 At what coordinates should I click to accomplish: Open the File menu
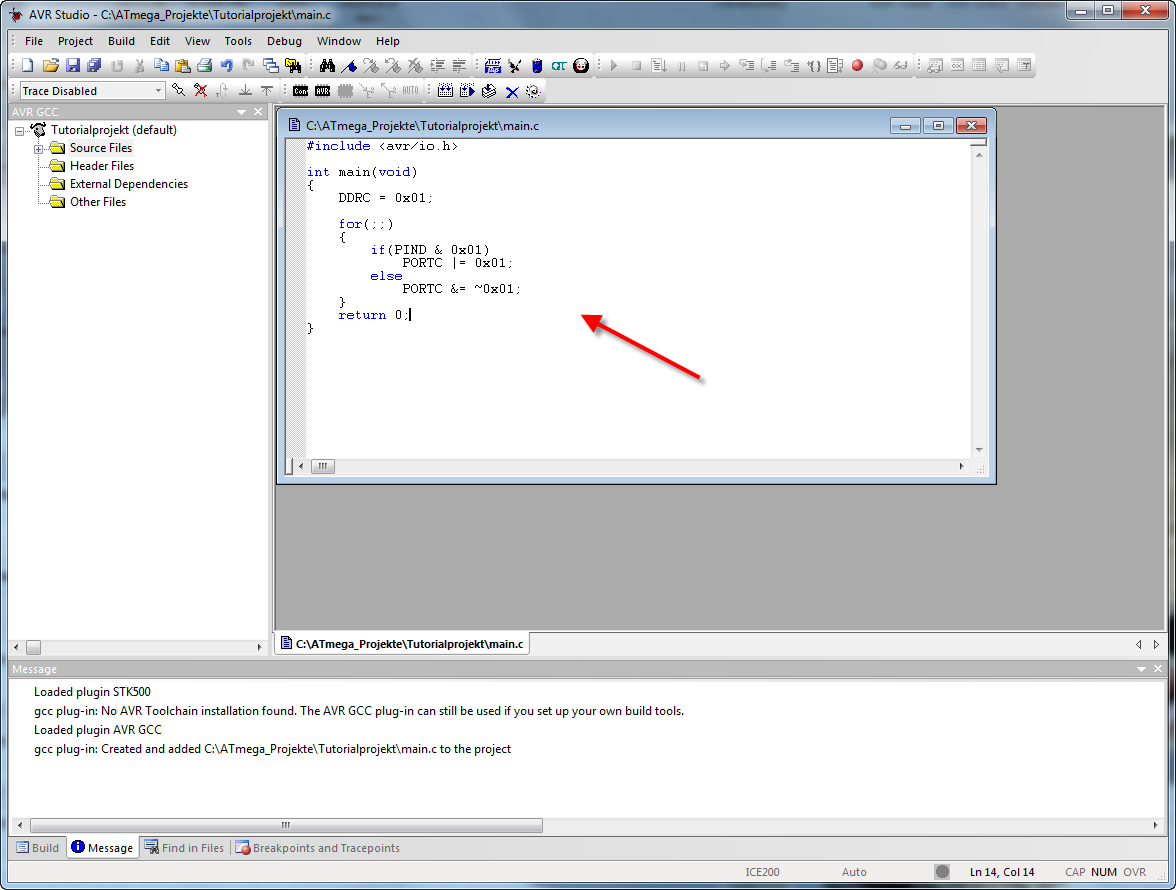tap(34, 41)
